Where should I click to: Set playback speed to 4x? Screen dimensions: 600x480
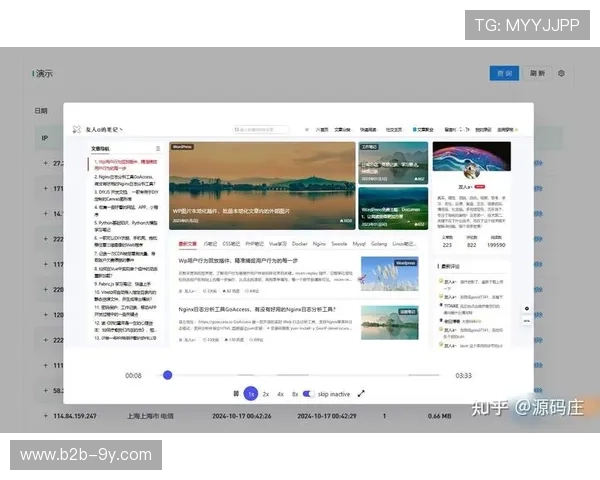click(x=280, y=394)
